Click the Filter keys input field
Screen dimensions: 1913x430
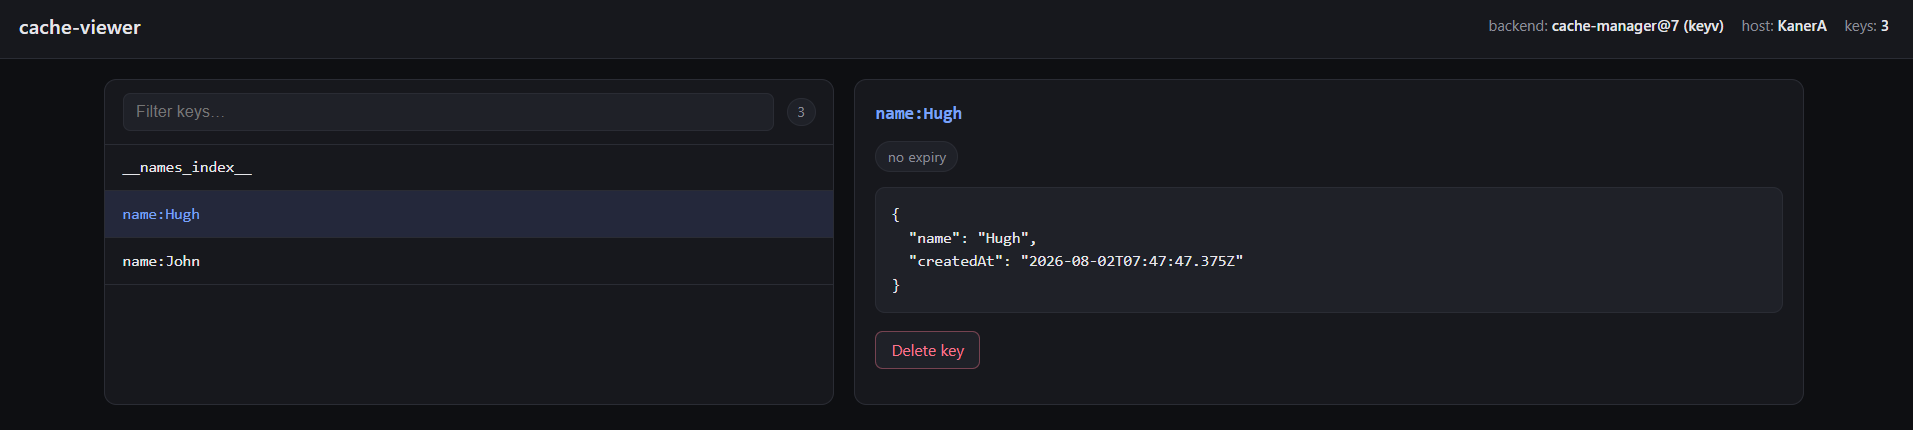[x=448, y=112]
